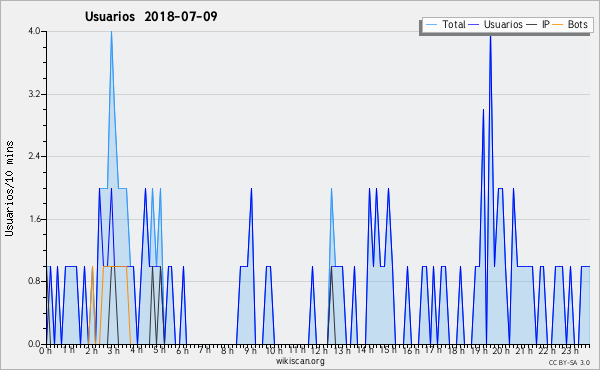Screen dimensions: 600x370
Task: Click the y-axis value 3.2
Action: pyautogui.click(x=34, y=94)
